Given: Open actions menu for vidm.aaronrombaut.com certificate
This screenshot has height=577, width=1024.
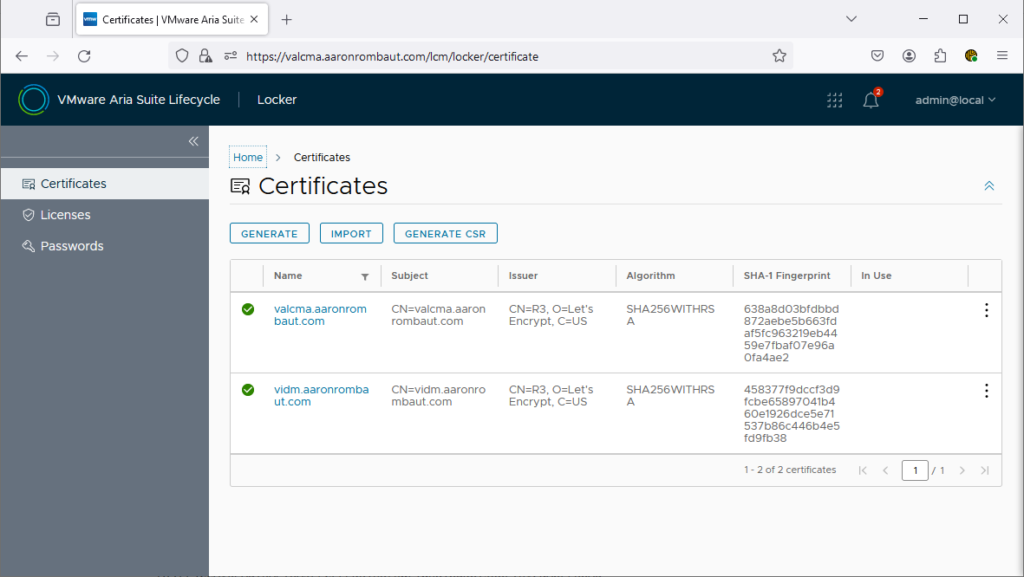Looking at the screenshot, I should click(x=986, y=390).
